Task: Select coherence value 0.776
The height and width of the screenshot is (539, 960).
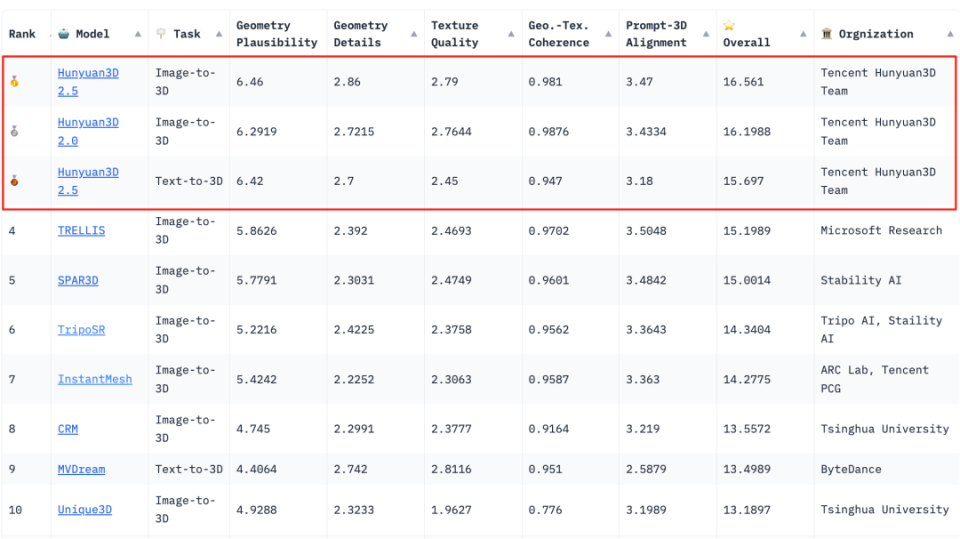Action: pos(545,510)
